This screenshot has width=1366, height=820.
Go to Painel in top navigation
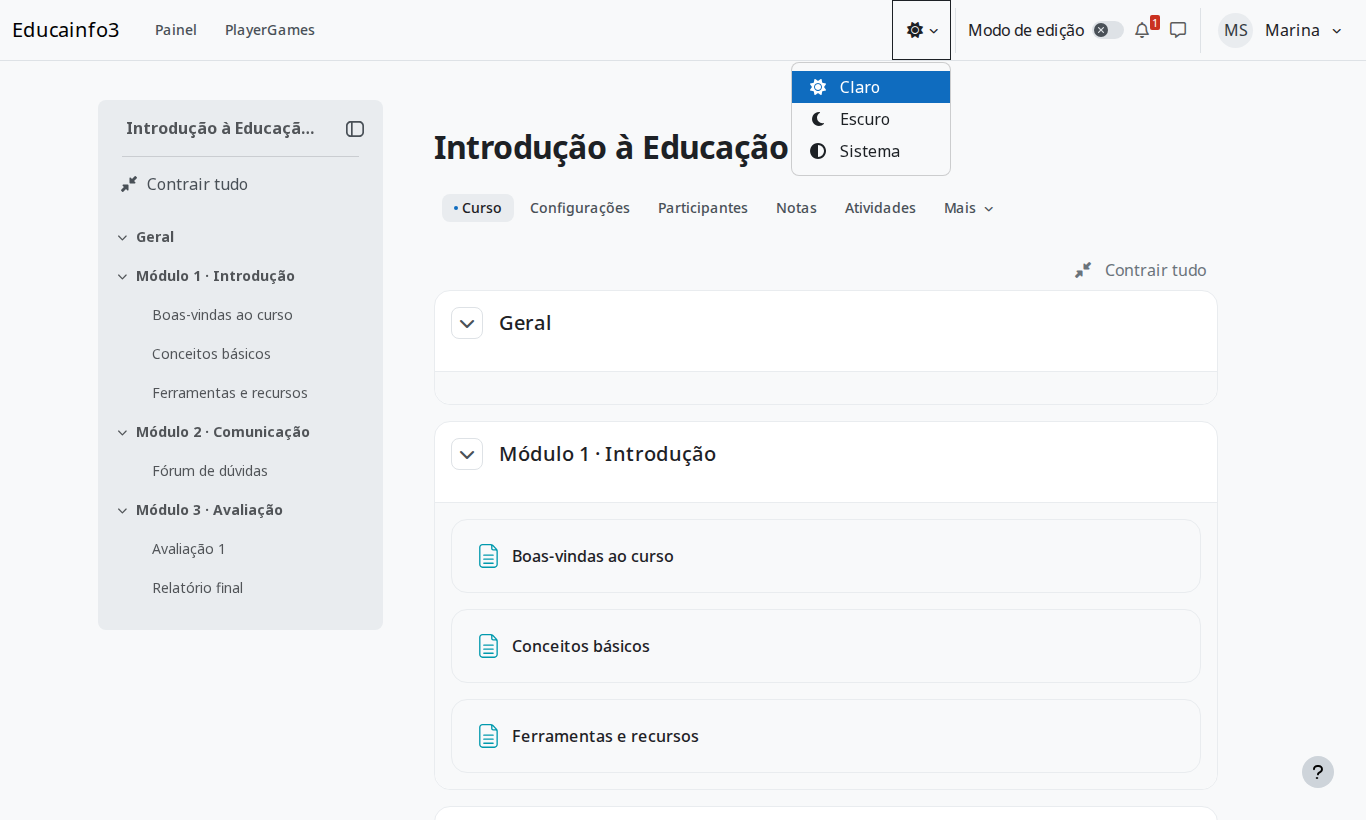(176, 30)
